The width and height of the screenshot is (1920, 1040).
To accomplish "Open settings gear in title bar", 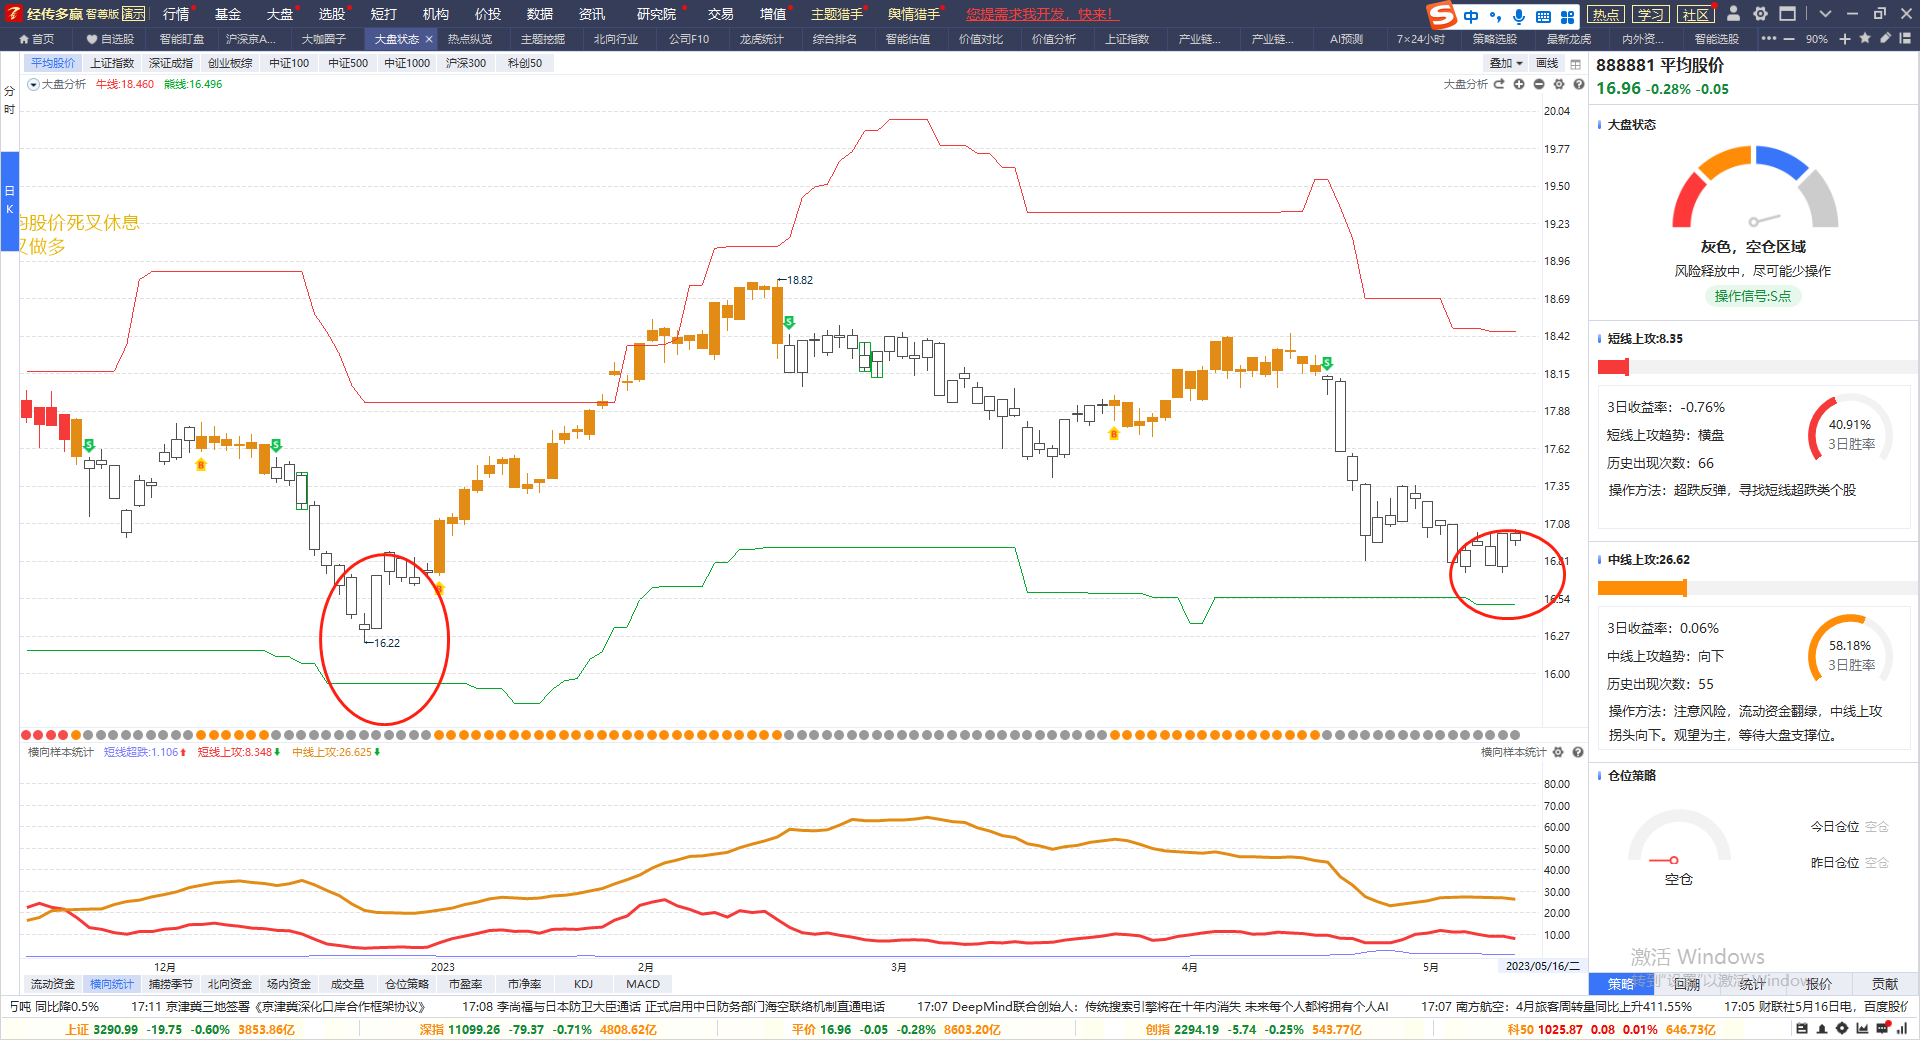I will tap(1761, 14).
